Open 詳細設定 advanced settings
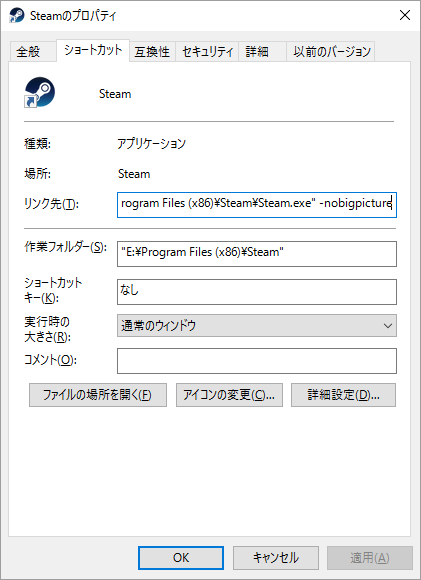The width and height of the screenshot is (421, 580). coord(343,395)
